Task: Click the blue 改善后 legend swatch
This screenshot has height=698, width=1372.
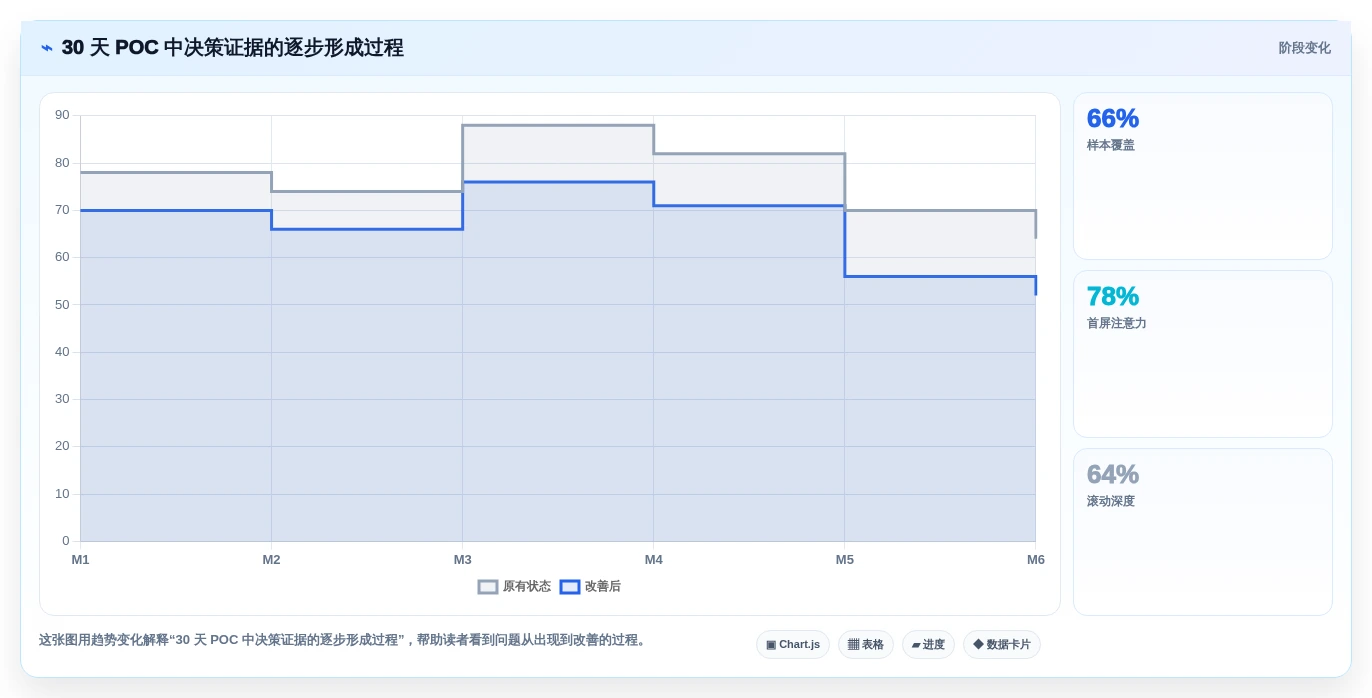Action: (570, 587)
